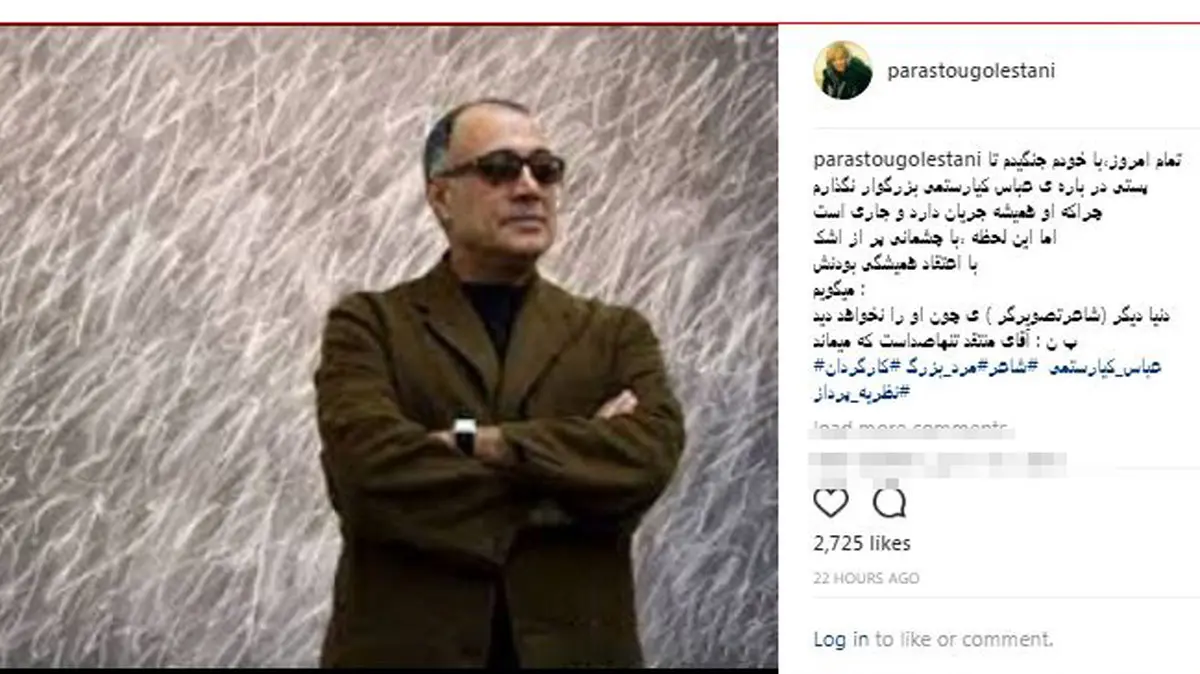Open the parastougolestani profile avatar
This screenshot has height=674, width=1200.
[842, 71]
